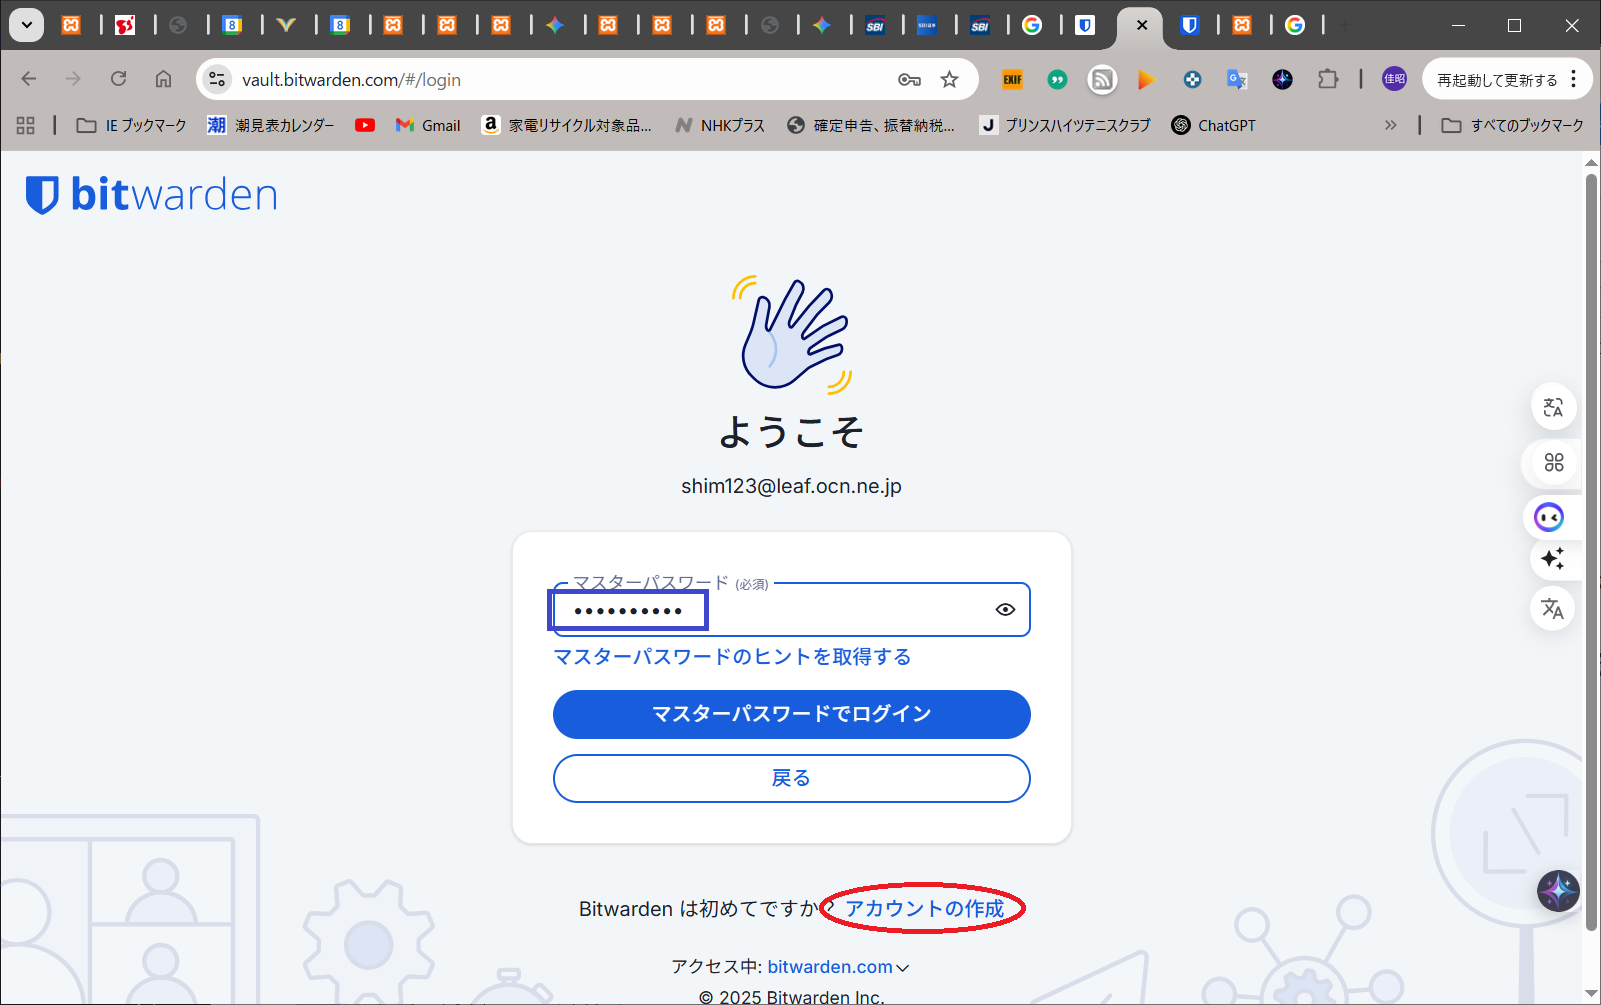
Task: Expand the tab search dropdown
Action: [27, 25]
